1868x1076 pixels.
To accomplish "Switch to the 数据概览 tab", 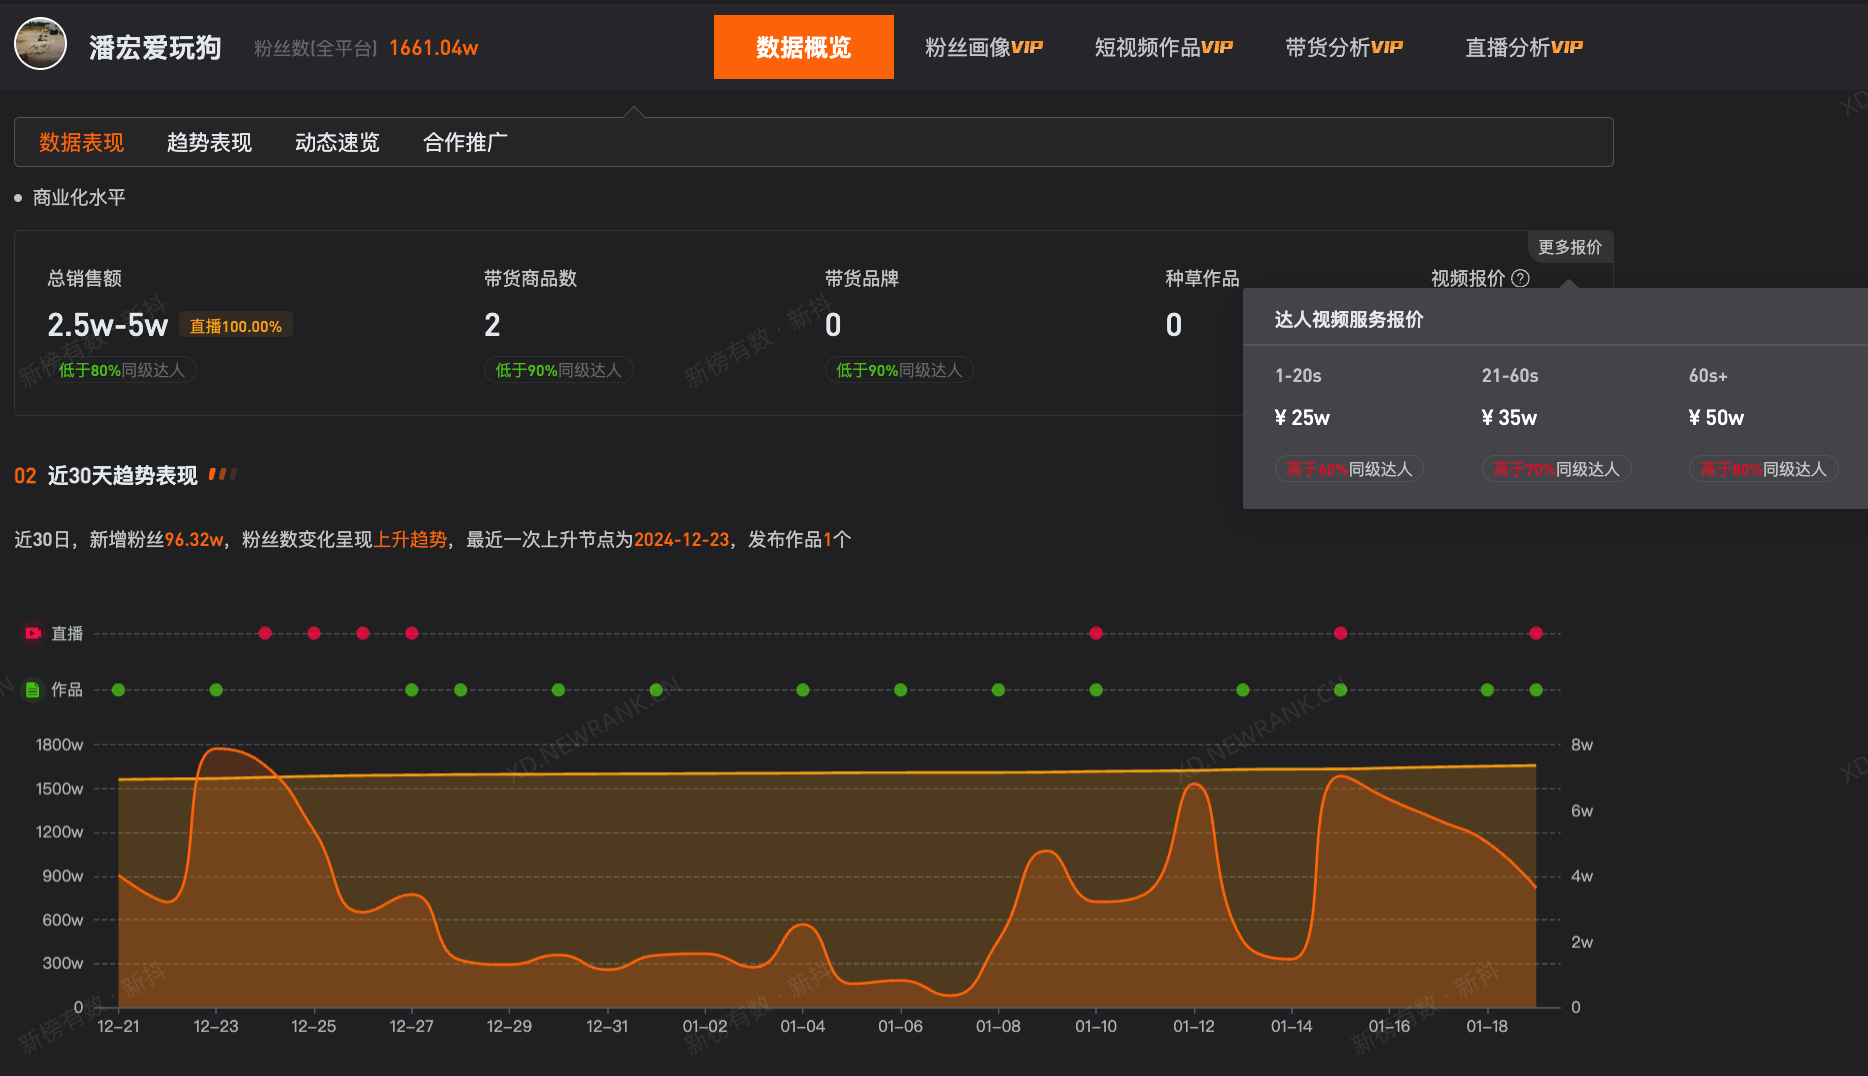I will tap(803, 47).
